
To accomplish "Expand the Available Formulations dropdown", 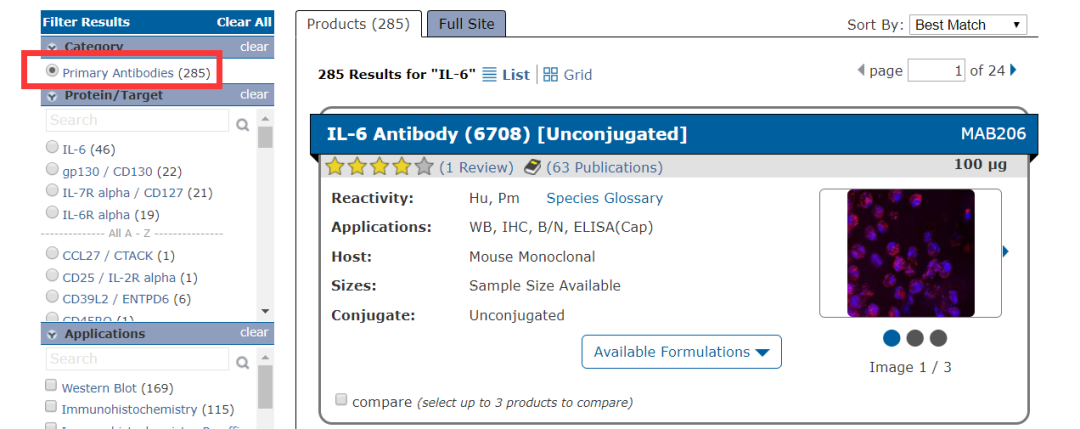I will [681, 352].
